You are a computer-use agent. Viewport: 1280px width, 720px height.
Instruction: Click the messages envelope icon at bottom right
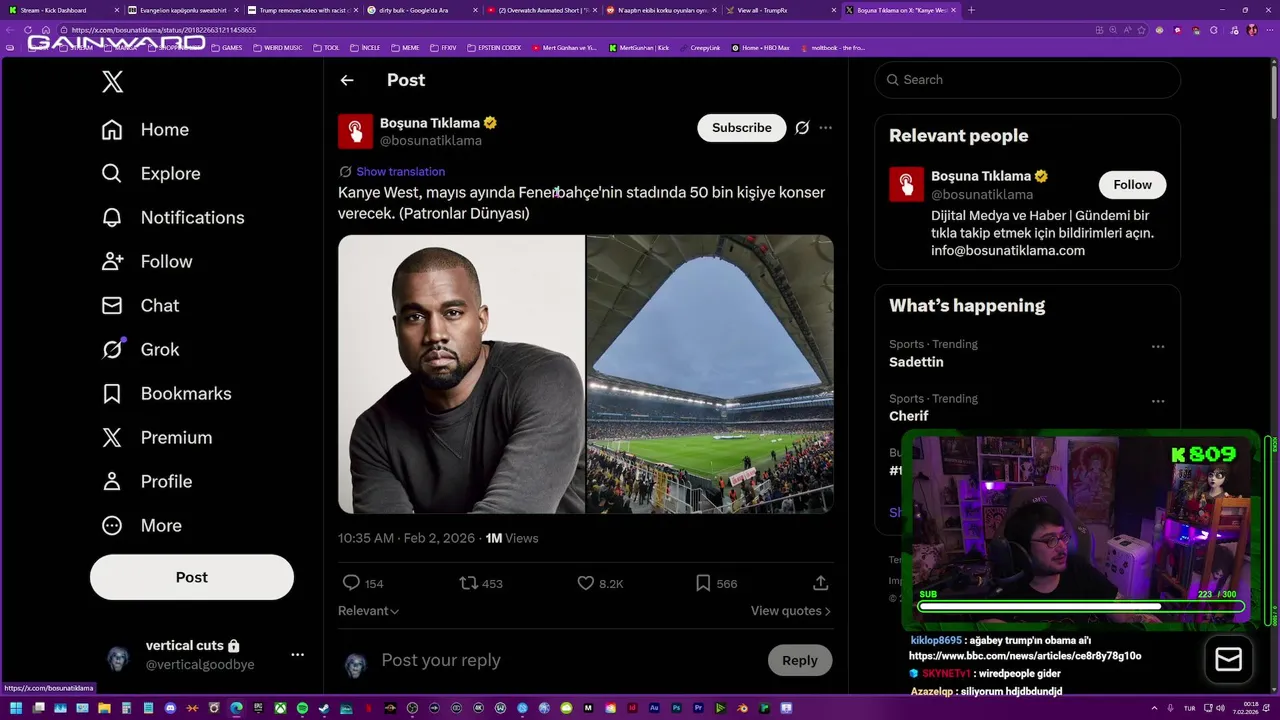1228,660
